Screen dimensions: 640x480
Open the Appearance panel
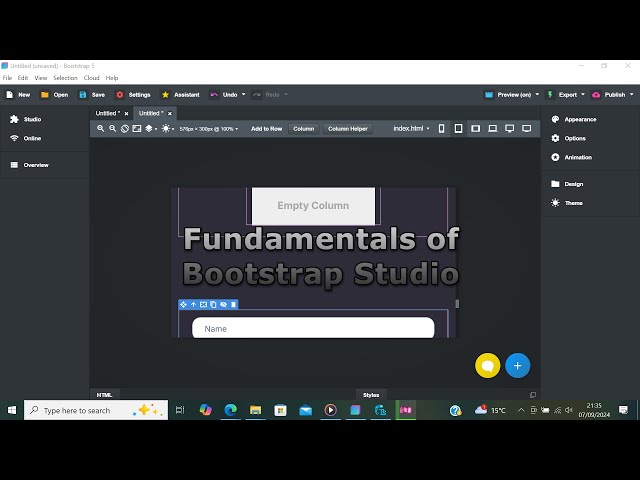point(573,119)
